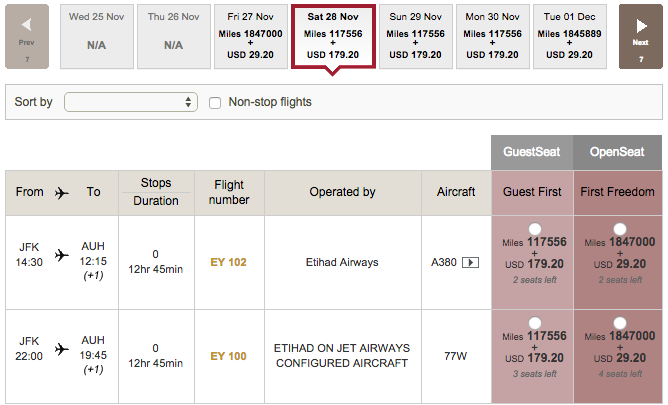Choose Mon 30 Nov date tab
The image size is (668, 405).
492,37
